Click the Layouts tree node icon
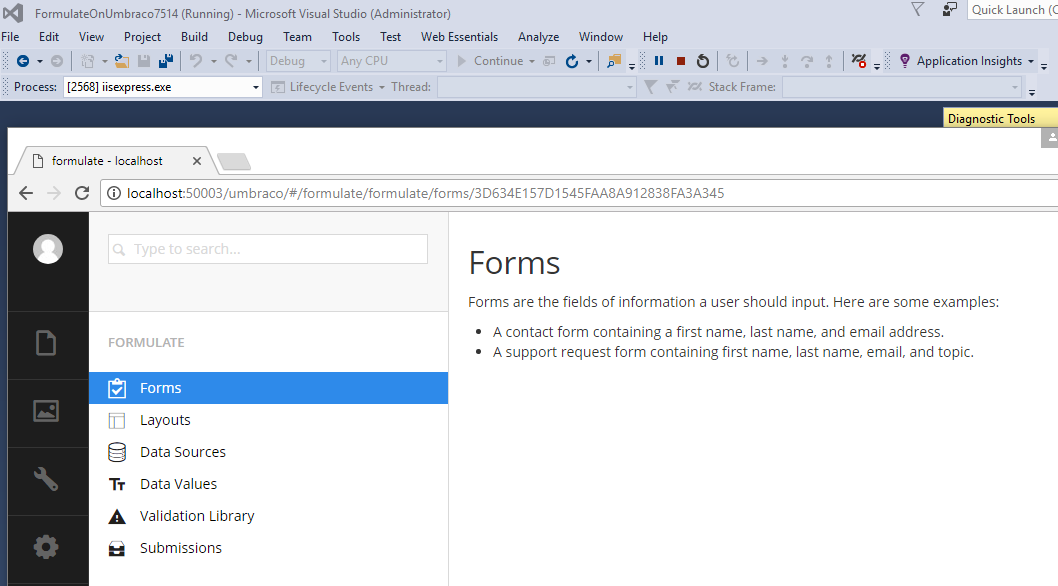This screenshot has width=1058, height=586. (x=117, y=421)
